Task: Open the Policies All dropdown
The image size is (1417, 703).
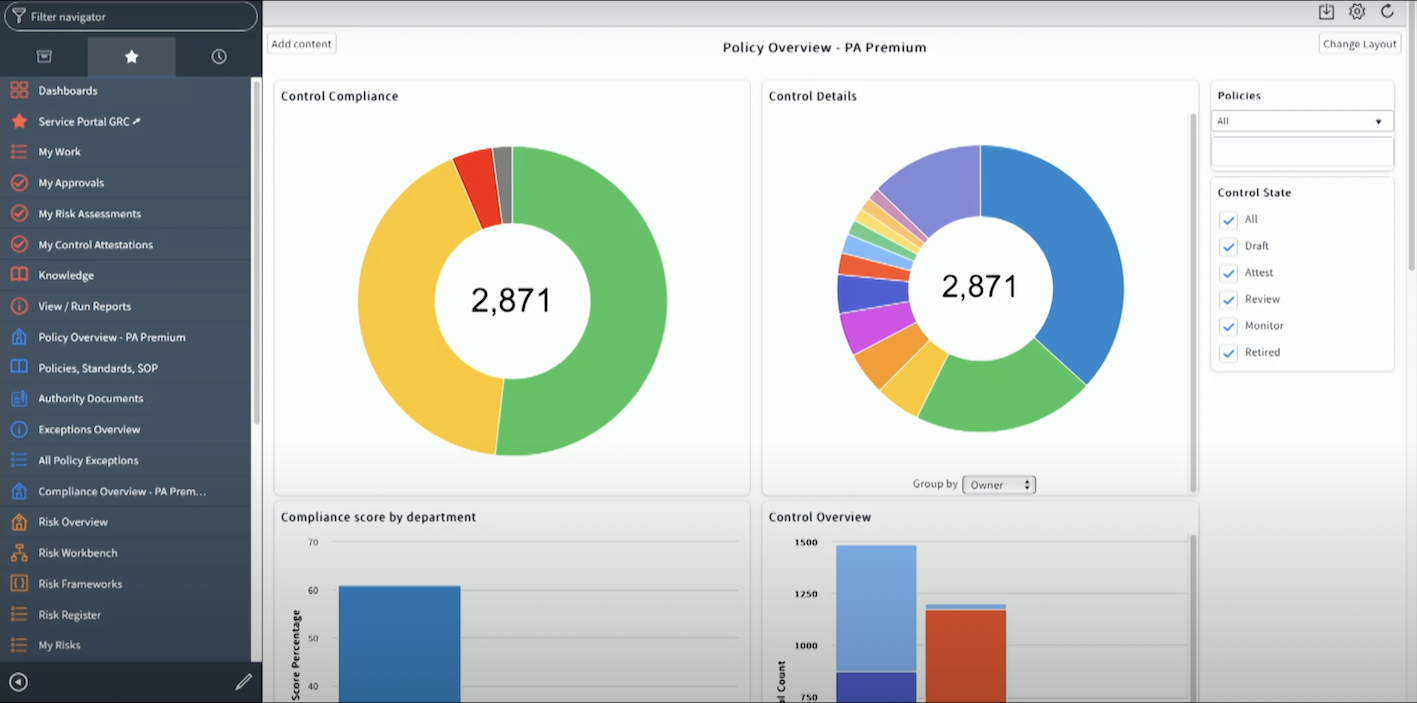Action: point(1302,121)
